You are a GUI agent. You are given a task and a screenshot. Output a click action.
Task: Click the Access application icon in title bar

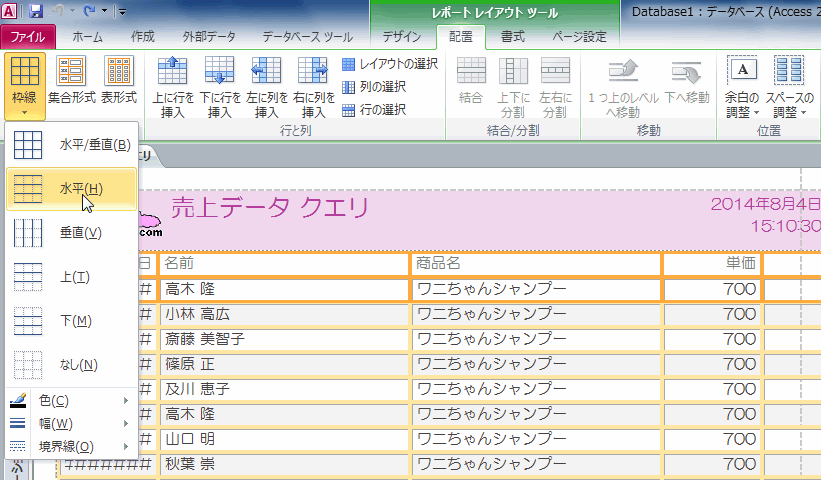click(x=9, y=10)
